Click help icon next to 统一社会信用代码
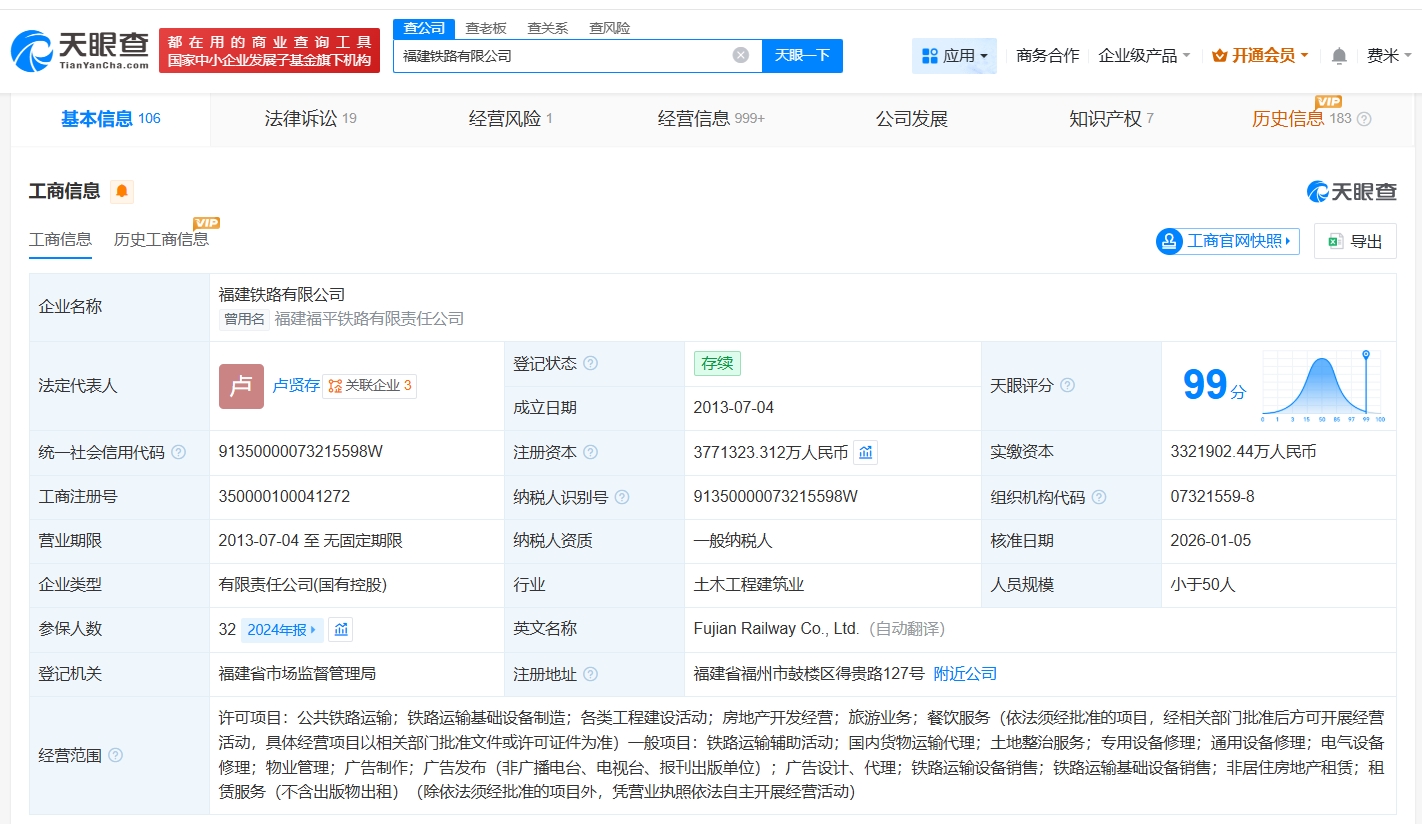 click(178, 453)
